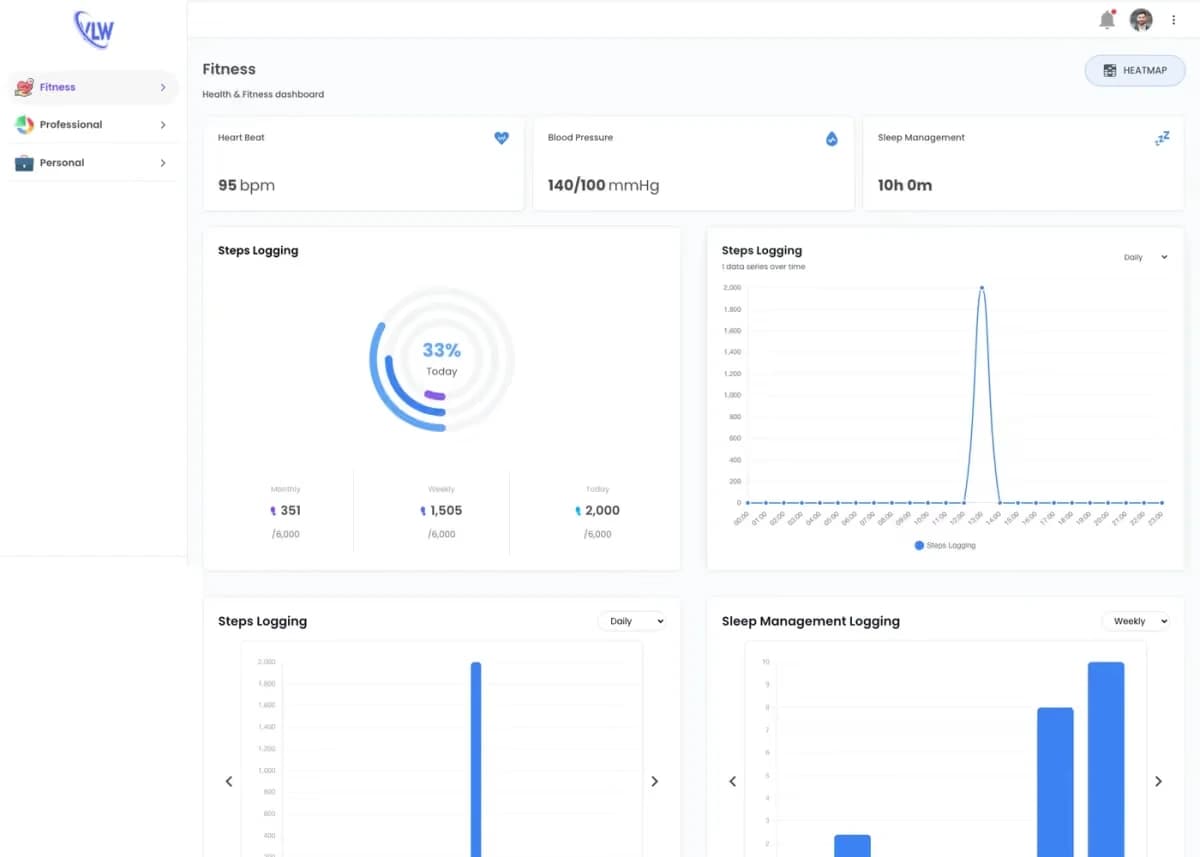Open the Daily dropdown on line chart

point(1145,257)
